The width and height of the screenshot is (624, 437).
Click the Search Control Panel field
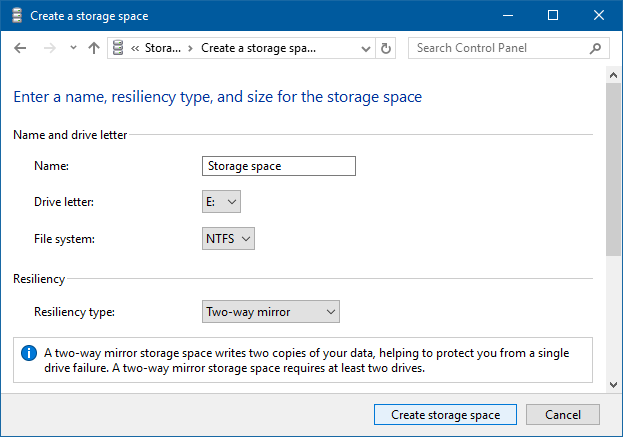click(509, 48)
